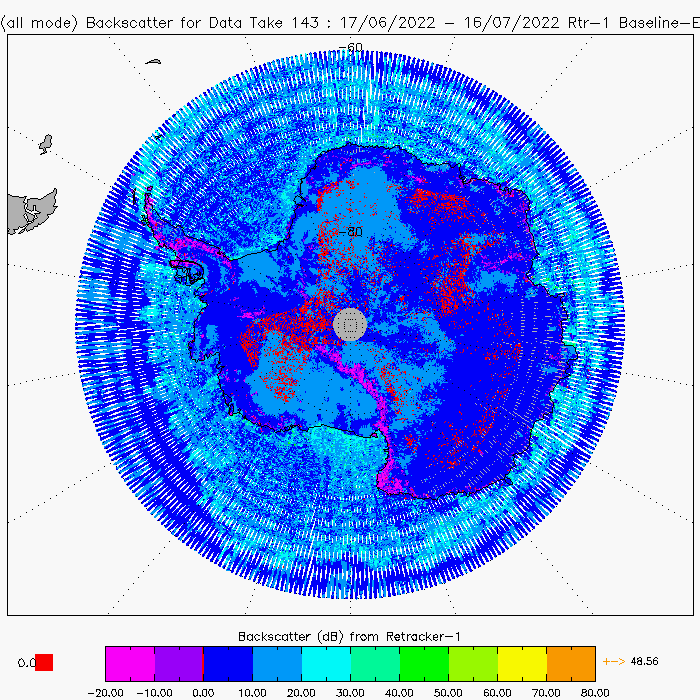Click the cyan 20 to 30 dB swatch
The image size is (700, 700).
point(326,663)
